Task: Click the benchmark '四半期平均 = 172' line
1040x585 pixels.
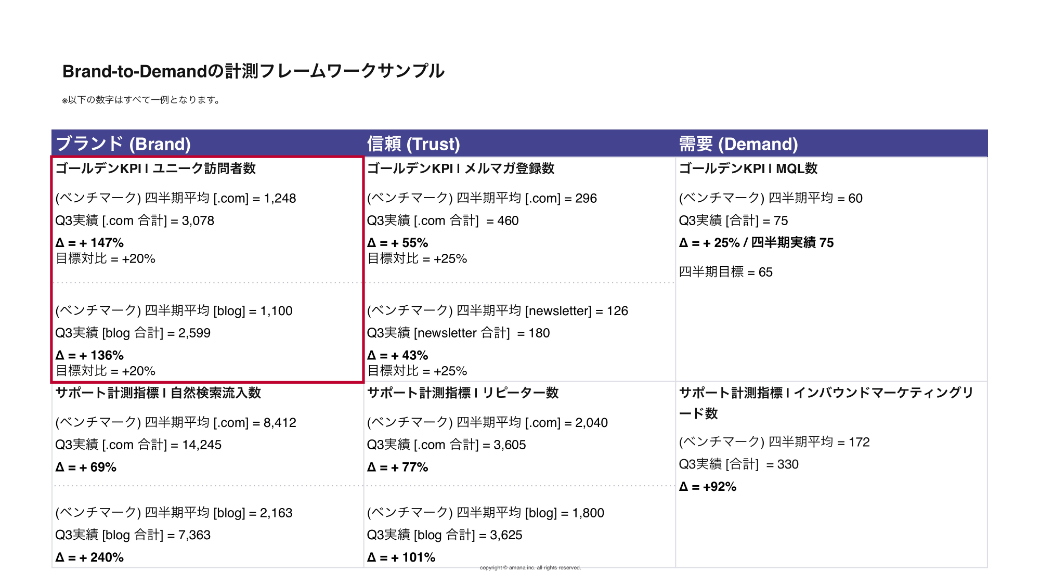Action: pos(774,442)
